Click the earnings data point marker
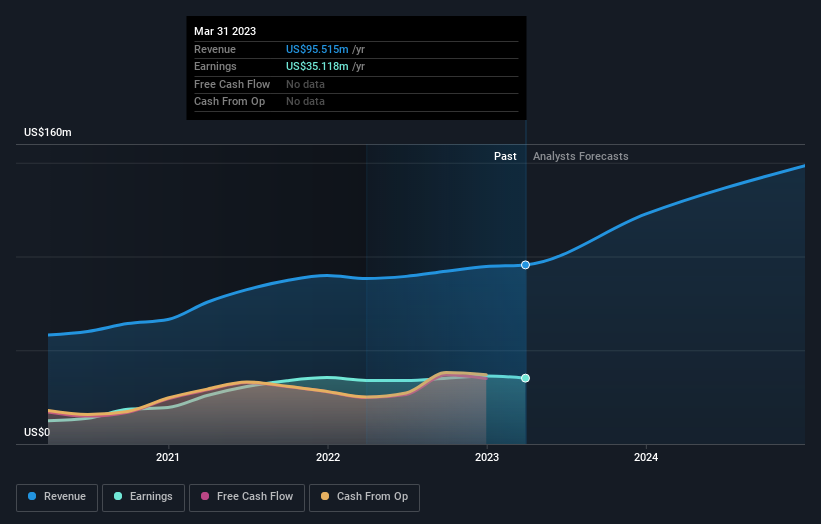 525,378
